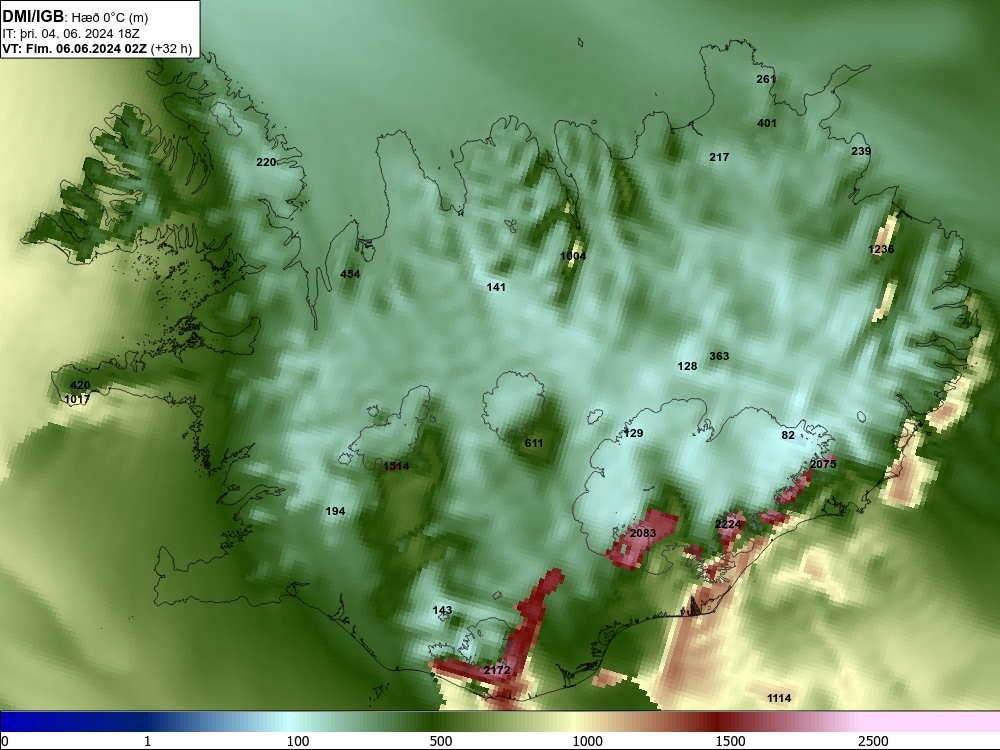
Task: Select the 363 height value
Action: coord(719,356)
